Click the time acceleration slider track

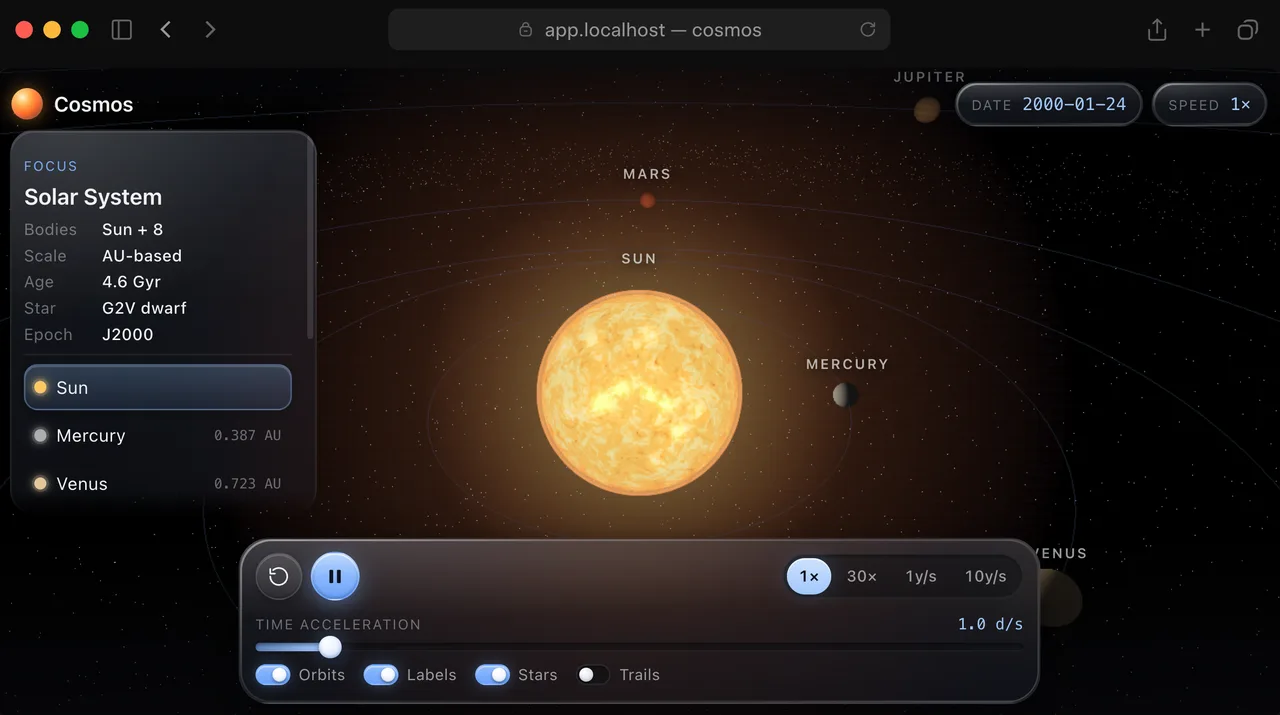click(x=640, y=647)
